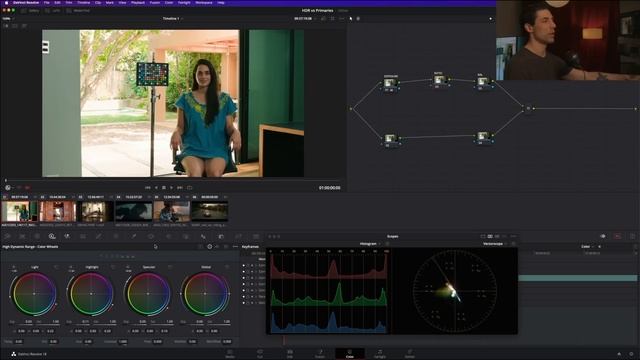640x360 pixels.
Task: Open the DaVinci Resolve app menu
Action: pos(25,2)
